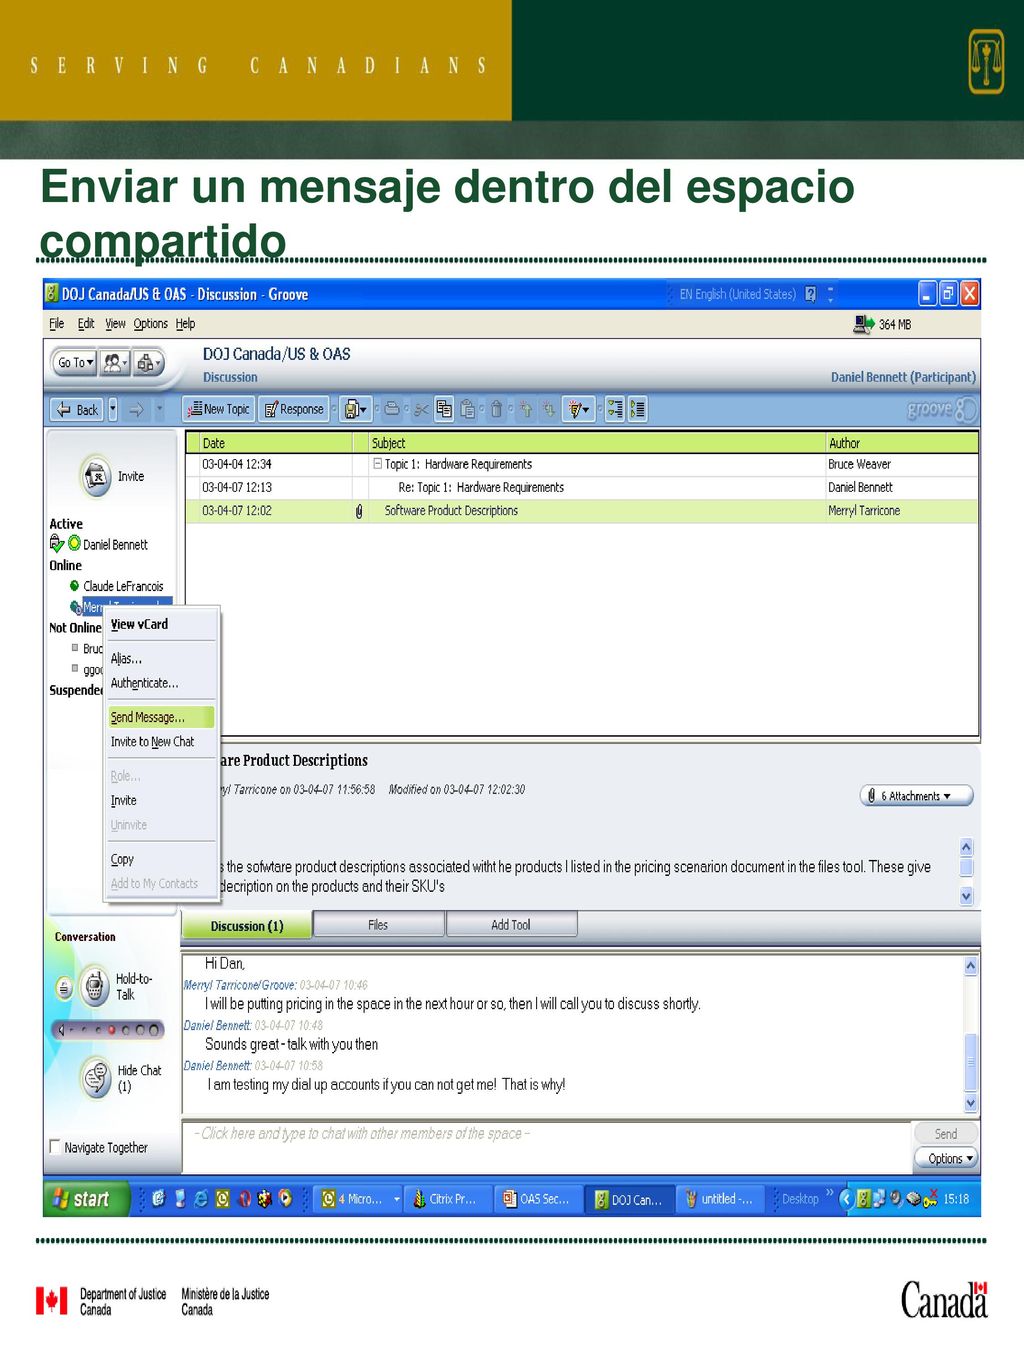Switch to the Files tab
This screenshot has width=1024, height=1365.
point(378,925)
